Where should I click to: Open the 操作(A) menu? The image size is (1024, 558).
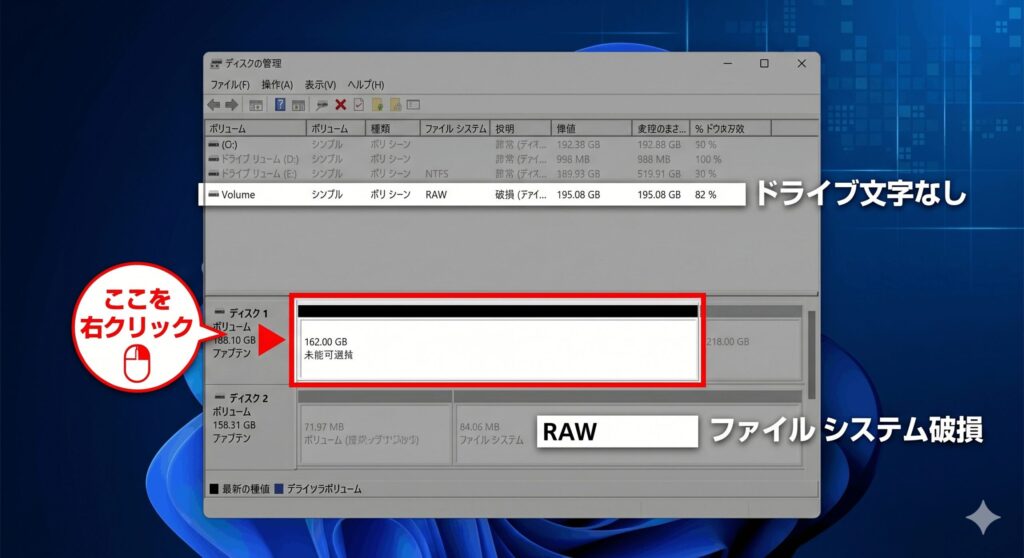(277, 85)
